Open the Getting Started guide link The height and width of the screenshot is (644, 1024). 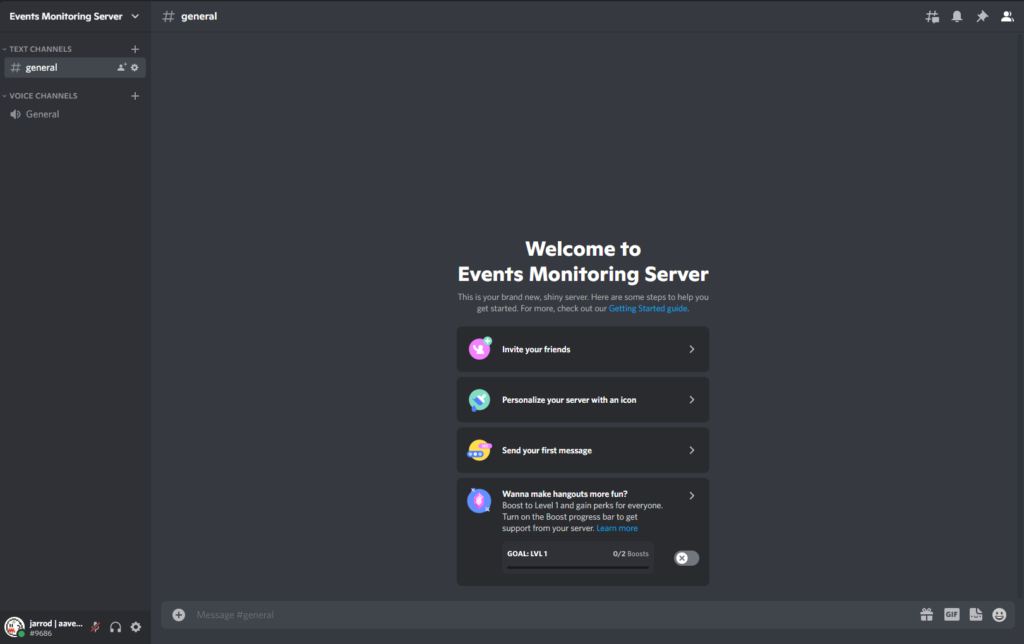(648, 309)
